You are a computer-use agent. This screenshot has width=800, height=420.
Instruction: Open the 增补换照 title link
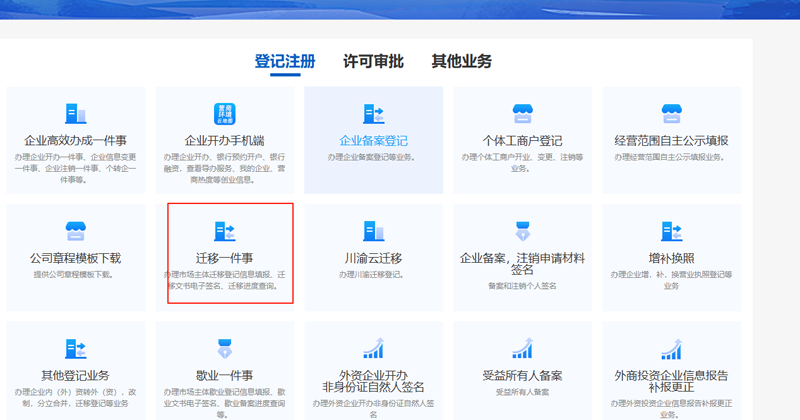(671, 258)
